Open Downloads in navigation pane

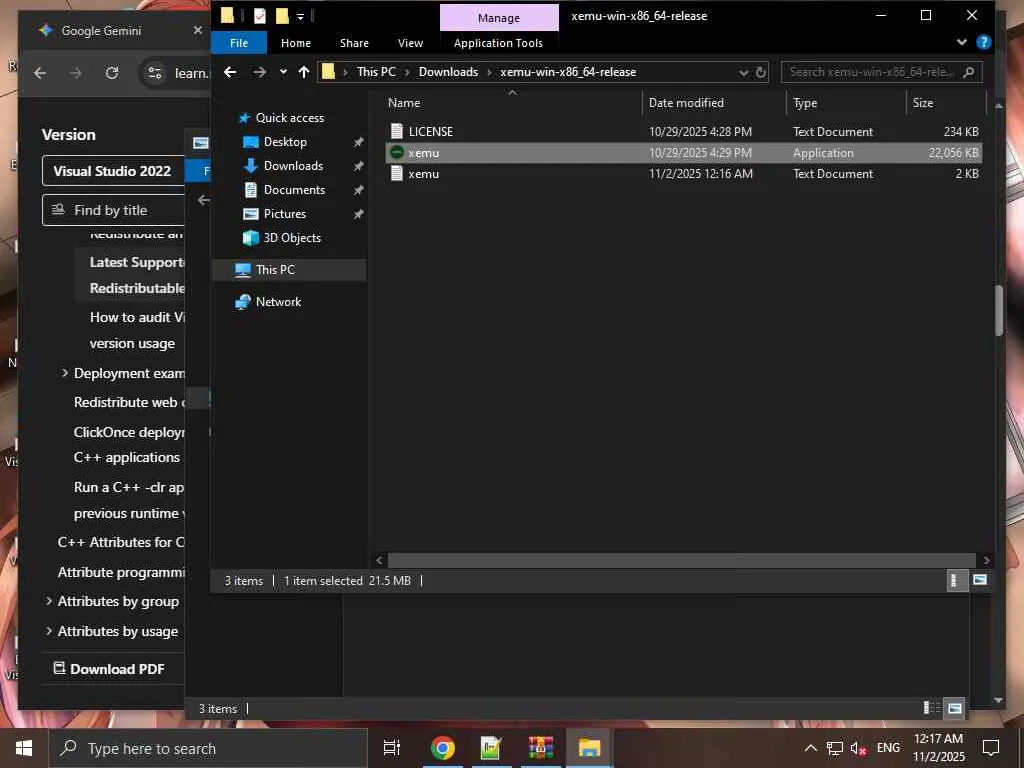293,166
